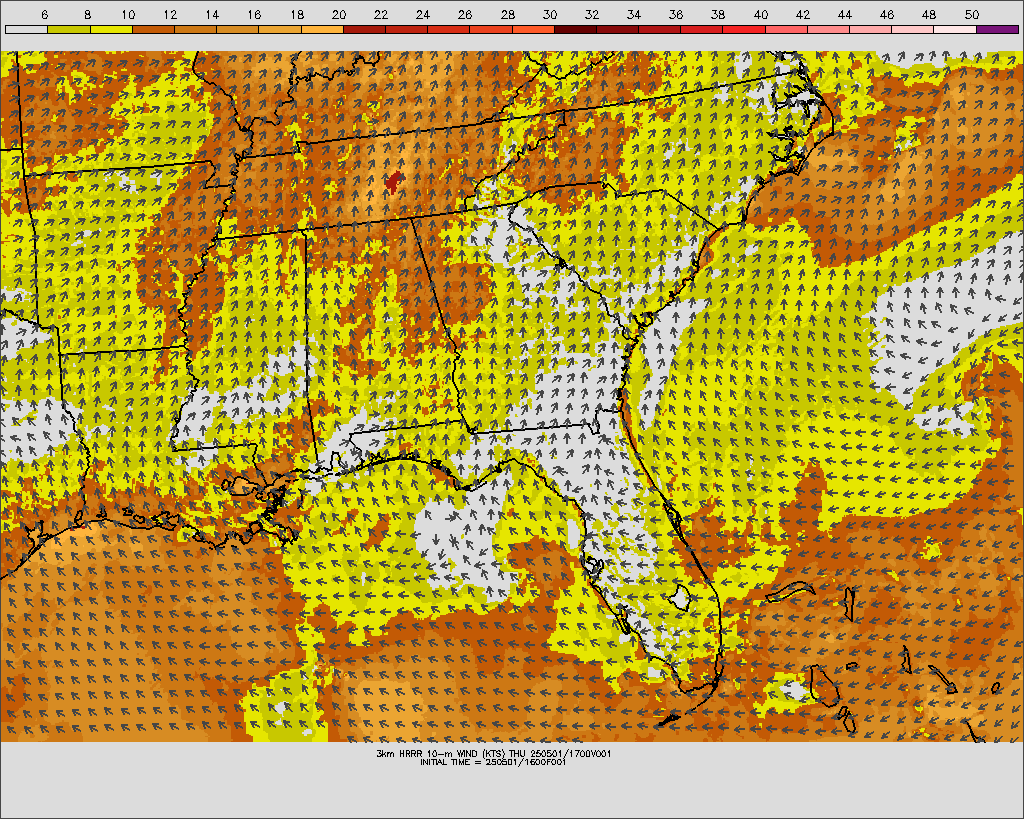Pick the dark red swatch between 20 and 22
The height and width of the screenshot is (819, 1024).
click(364, 29)
